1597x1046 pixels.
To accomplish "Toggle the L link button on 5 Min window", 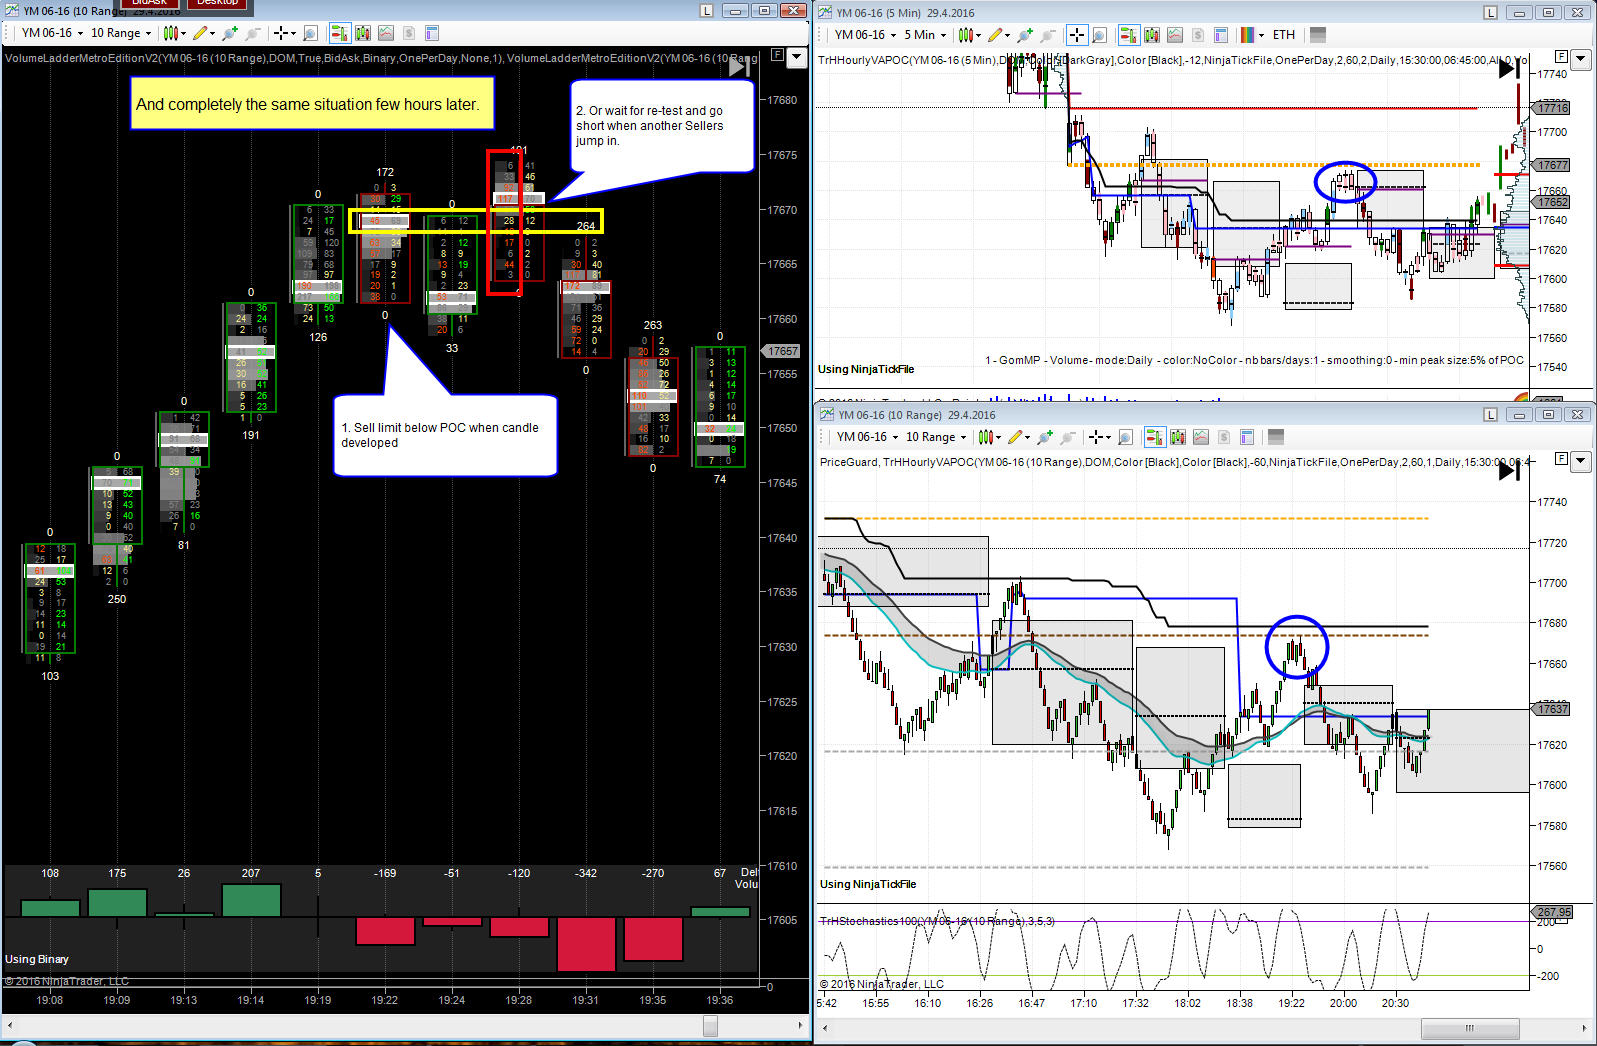I will click(1490, 12).
